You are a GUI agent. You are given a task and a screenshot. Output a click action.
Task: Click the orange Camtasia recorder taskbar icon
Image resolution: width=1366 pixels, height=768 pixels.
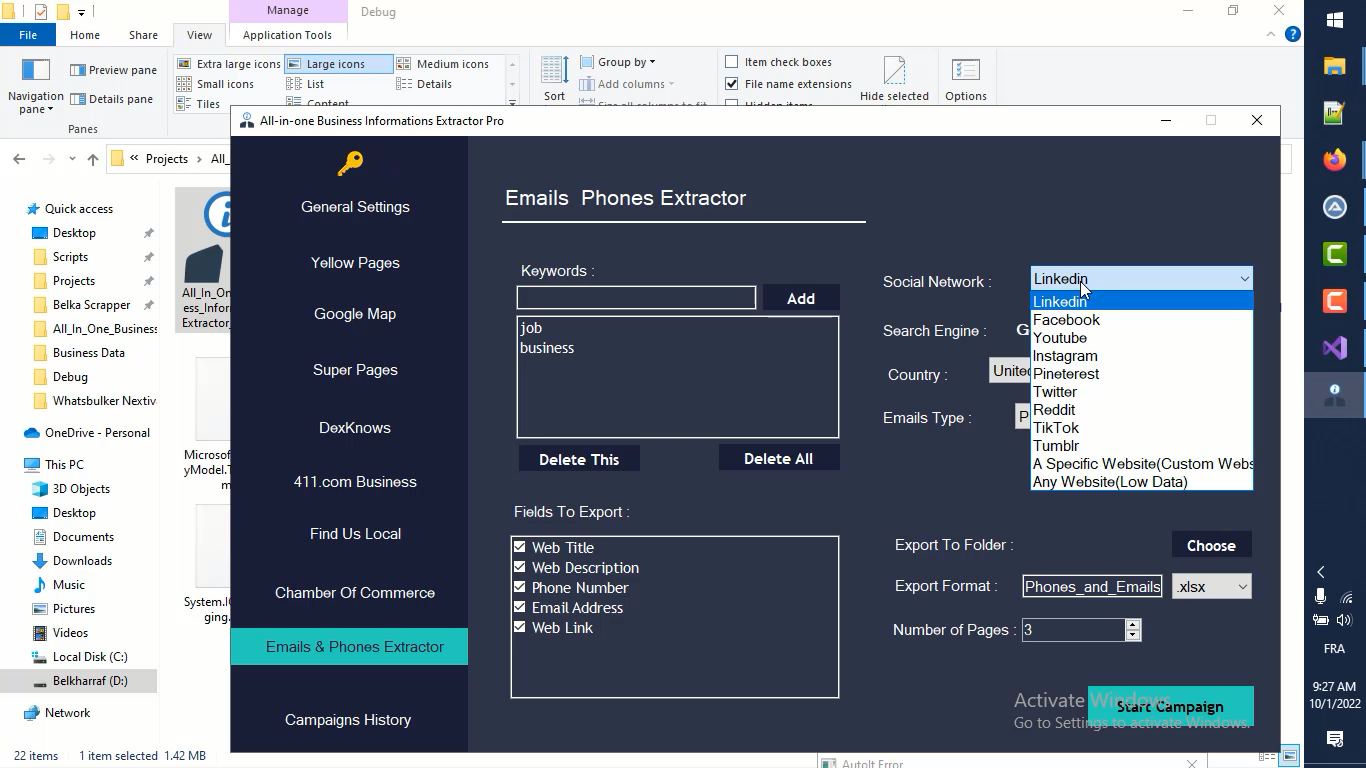(1335, 300)
